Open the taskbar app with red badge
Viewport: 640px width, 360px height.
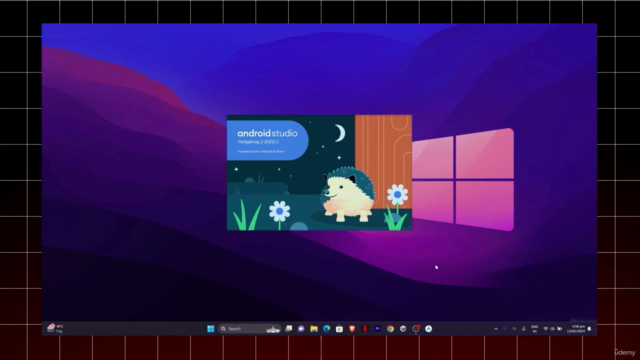(416, 329)
